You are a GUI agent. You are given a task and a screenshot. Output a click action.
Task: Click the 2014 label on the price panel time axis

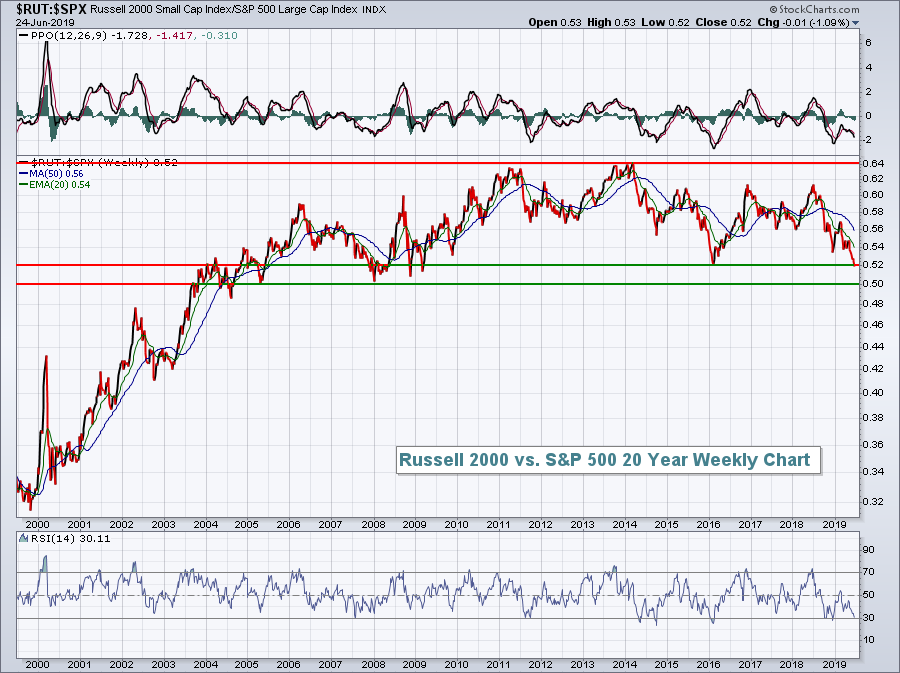(624, 524)
